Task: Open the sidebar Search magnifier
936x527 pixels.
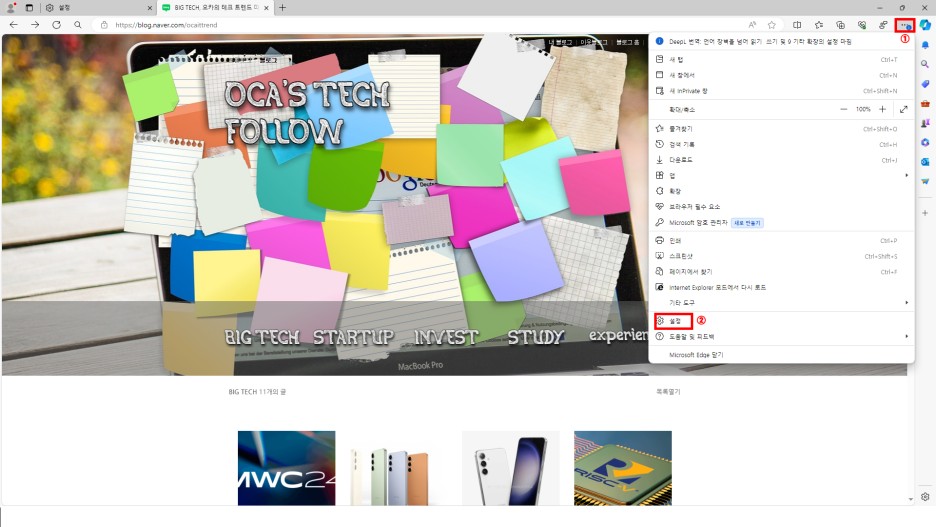Action: [925, 64]
